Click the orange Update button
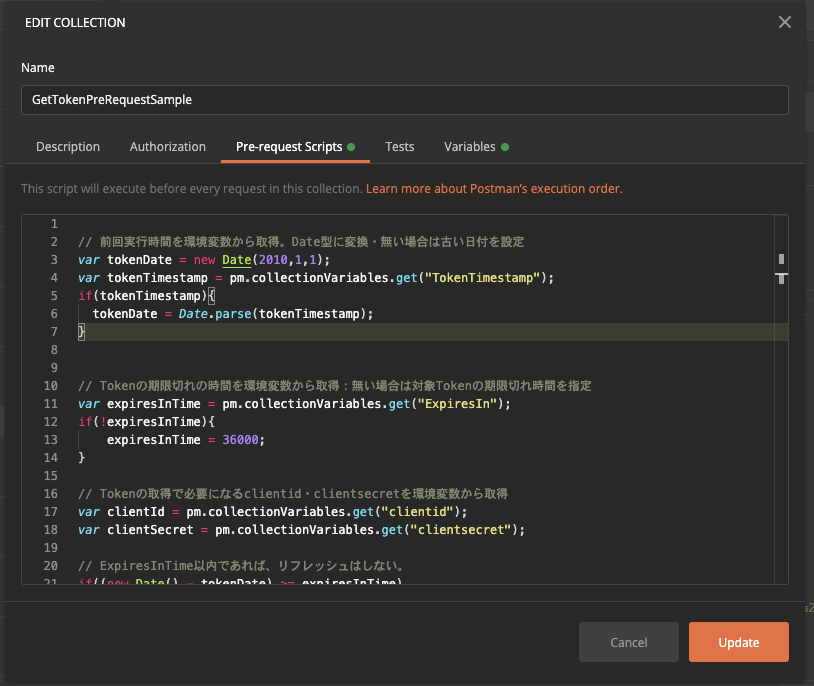Image resolution: width=814 pixels, height=686 pixels. click(x=738, y=642)
